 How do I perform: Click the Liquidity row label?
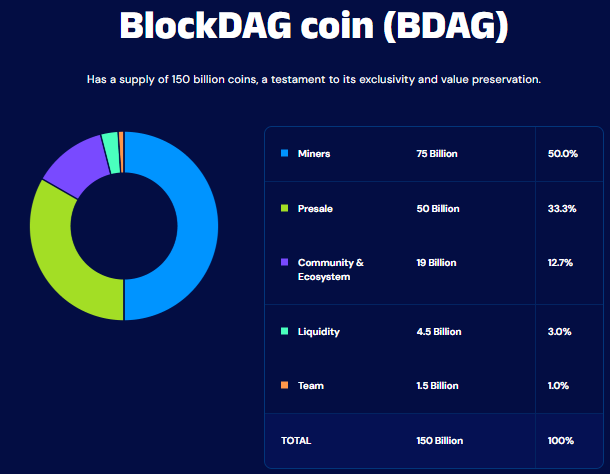pyautogui.click(x=319, y=332)
